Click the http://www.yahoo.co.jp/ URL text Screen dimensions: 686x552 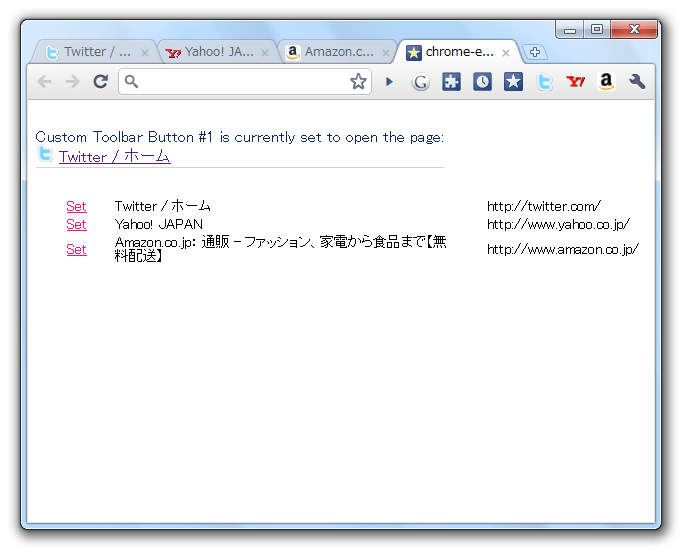pyautogui.click(x=558, y=224)
